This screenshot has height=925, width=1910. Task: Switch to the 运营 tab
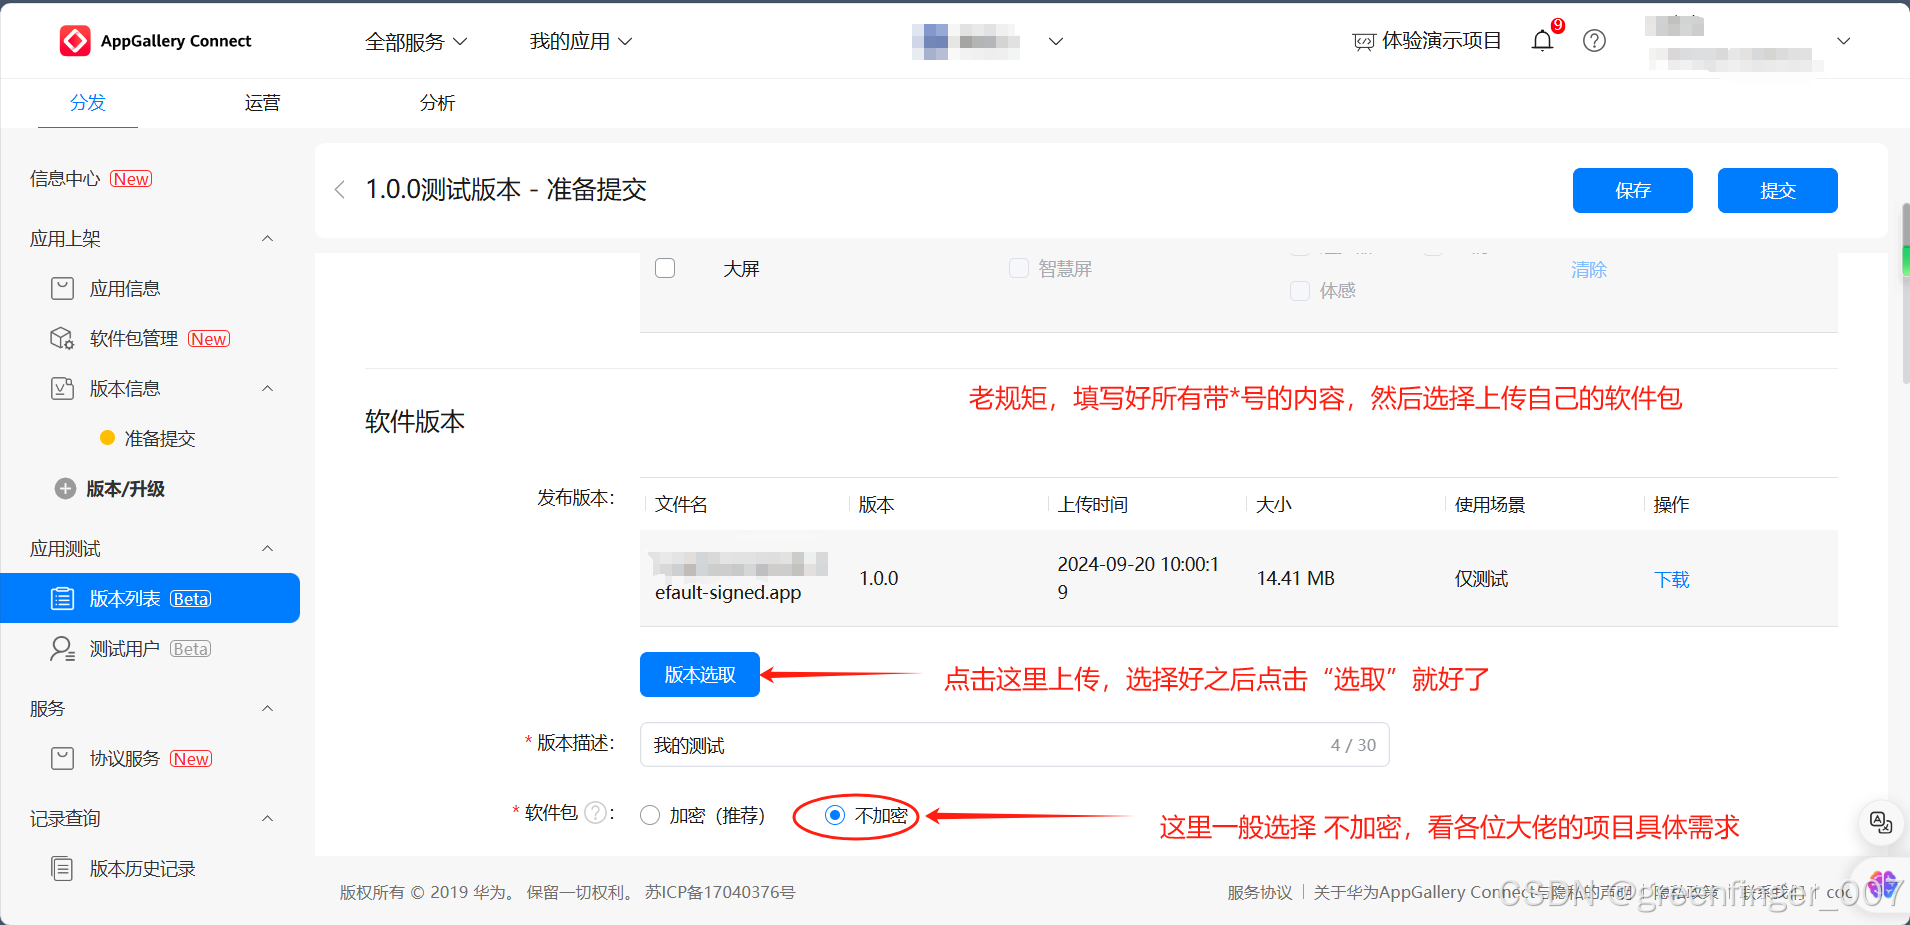(263, 103)
